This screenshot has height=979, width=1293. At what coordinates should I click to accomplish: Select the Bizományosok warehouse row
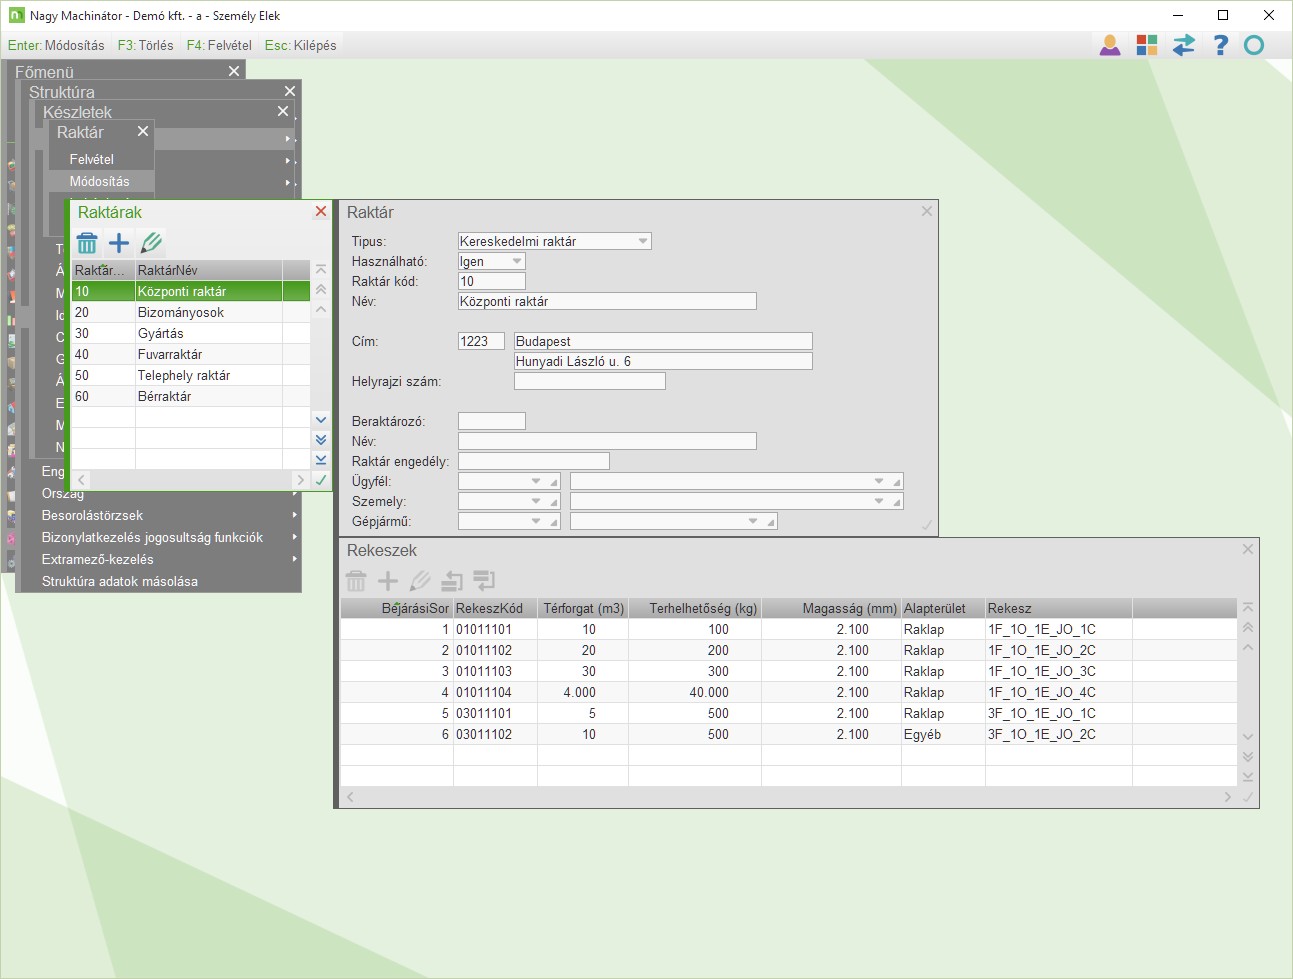(x=181, y=312)
